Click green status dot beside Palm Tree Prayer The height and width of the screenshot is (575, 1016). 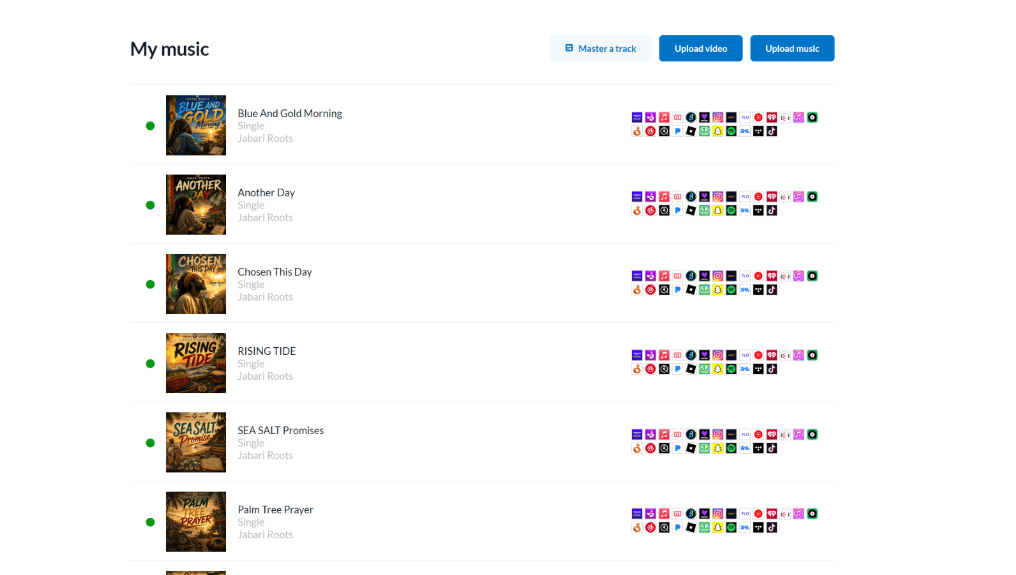(x=150, y=522)
